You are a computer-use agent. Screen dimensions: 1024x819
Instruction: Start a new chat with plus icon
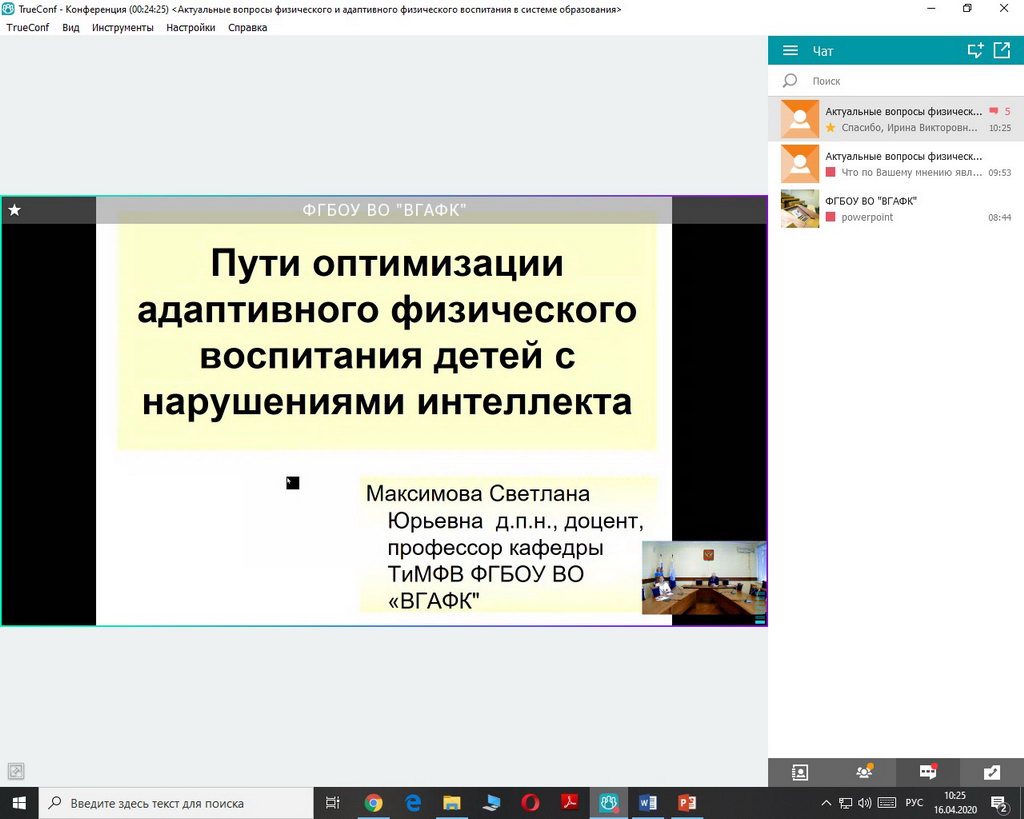click(975, 51)
